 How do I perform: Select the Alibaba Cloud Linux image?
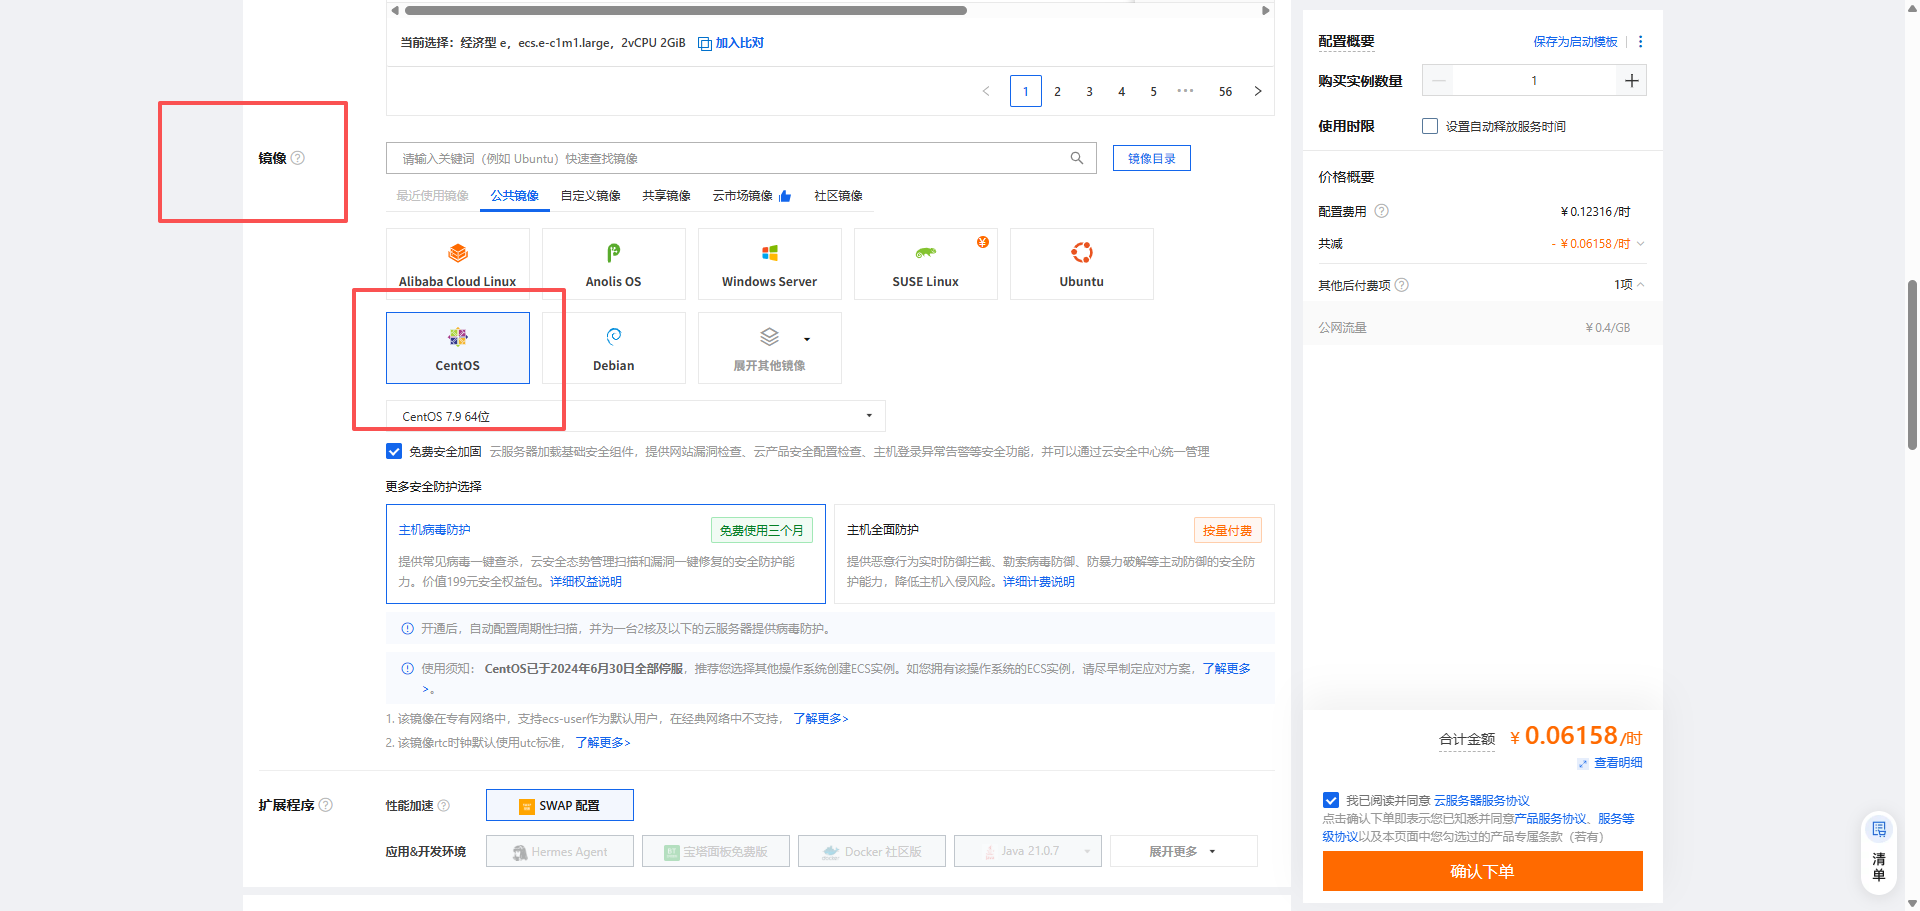458,264
